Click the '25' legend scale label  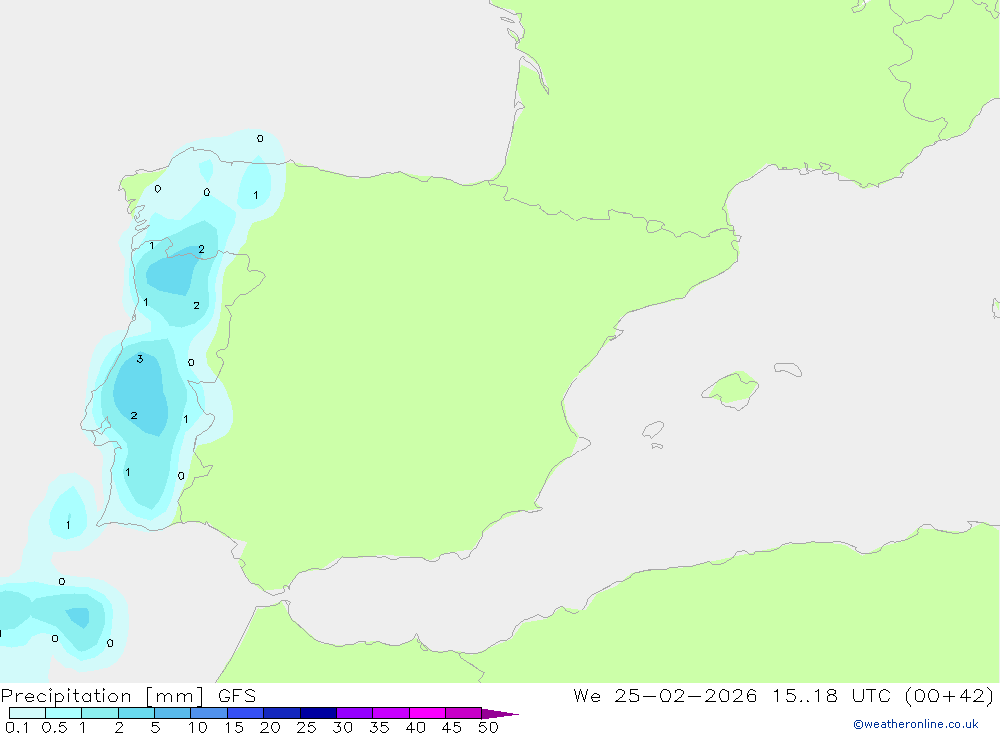(x=306, y=727)
